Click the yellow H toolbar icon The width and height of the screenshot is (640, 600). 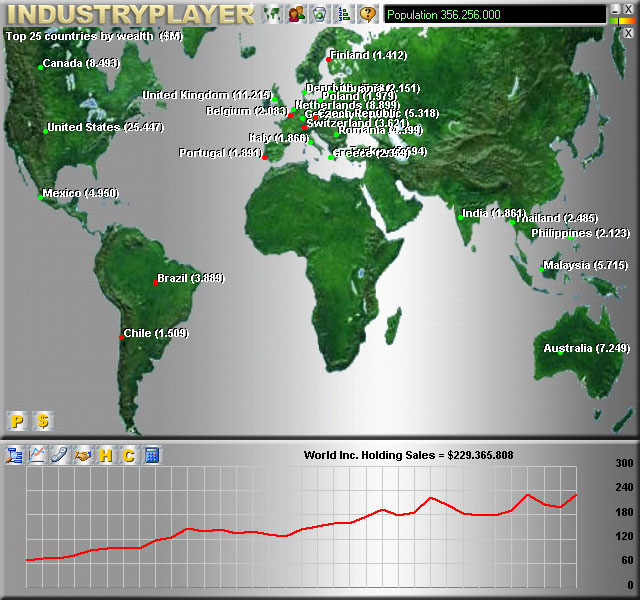(x=106, y=455)
